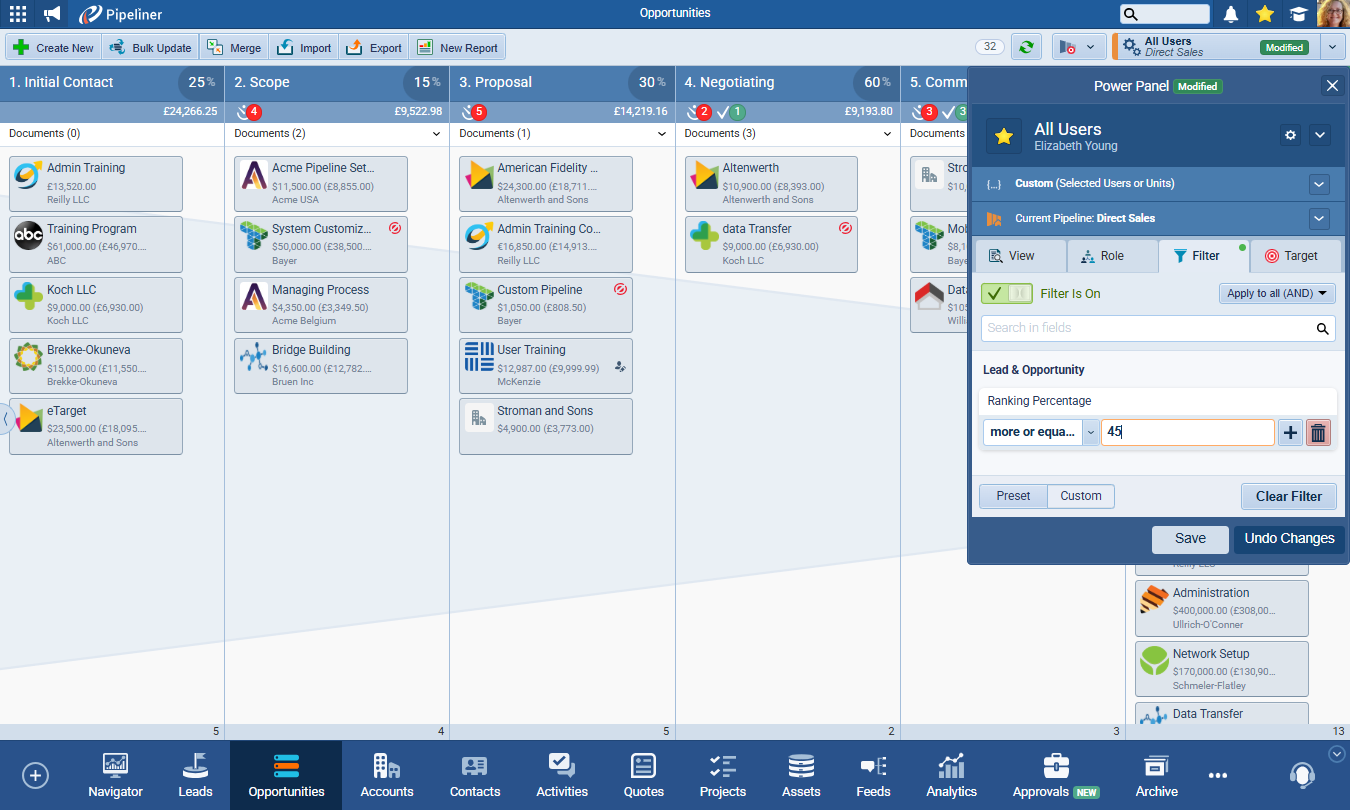Open Projects in bottom menu
Viewport: 1350px width, 810px height.
point(723,775)
